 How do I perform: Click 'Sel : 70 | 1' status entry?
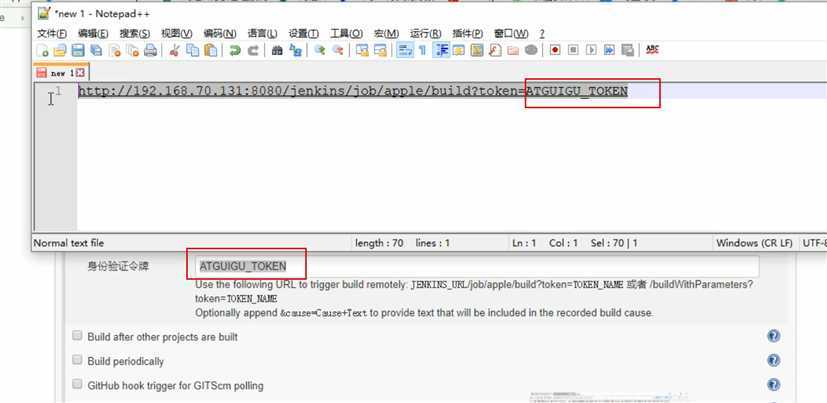613,243
